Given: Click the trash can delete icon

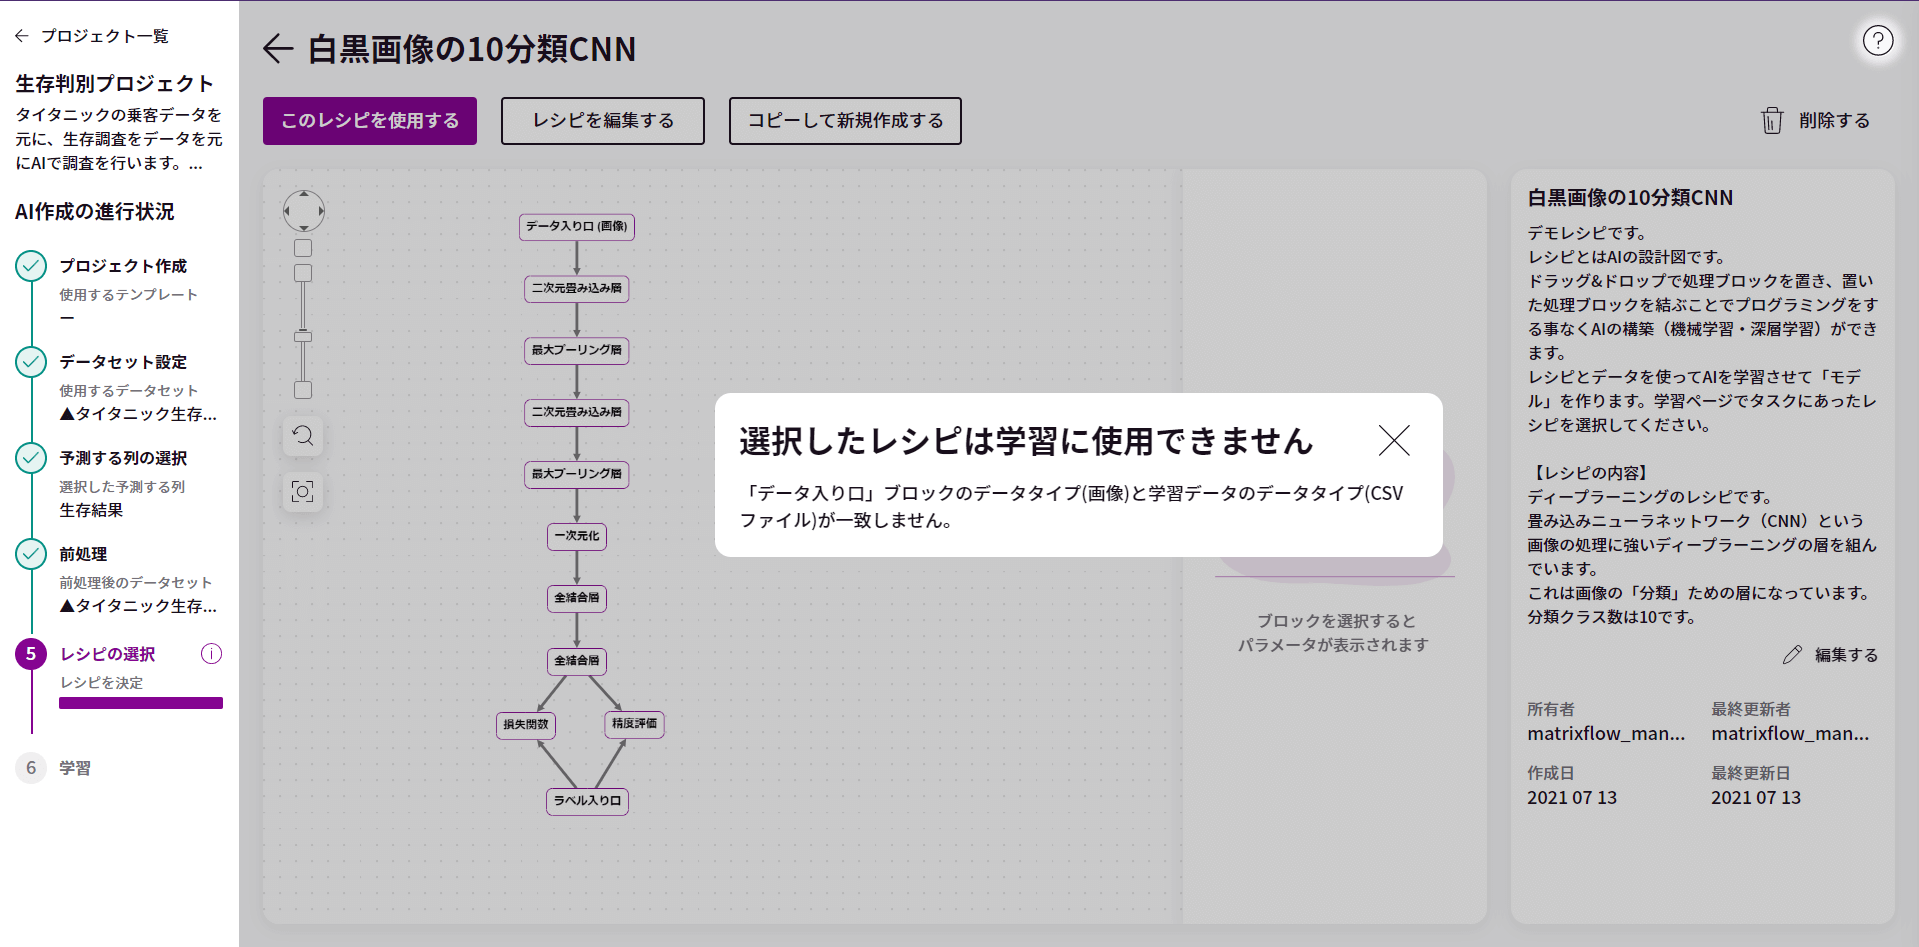Looking at the screenshot, I should [x=1772, y=121].
